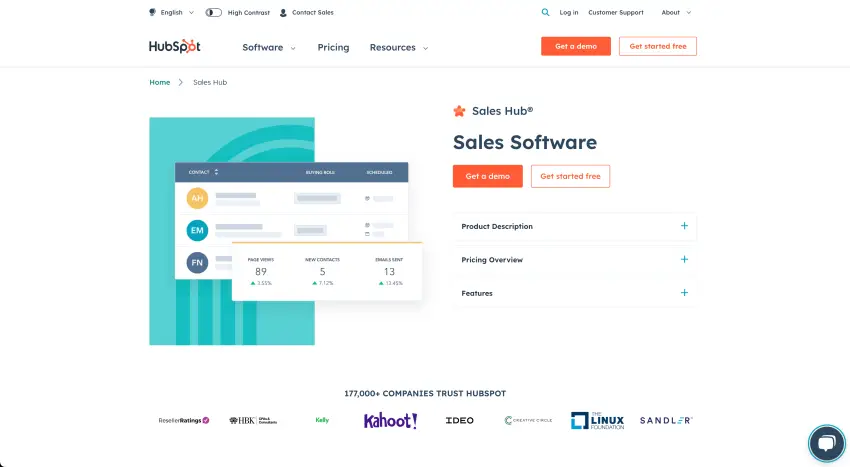
Task: Open Customer Support link
Action: point(616,12)
